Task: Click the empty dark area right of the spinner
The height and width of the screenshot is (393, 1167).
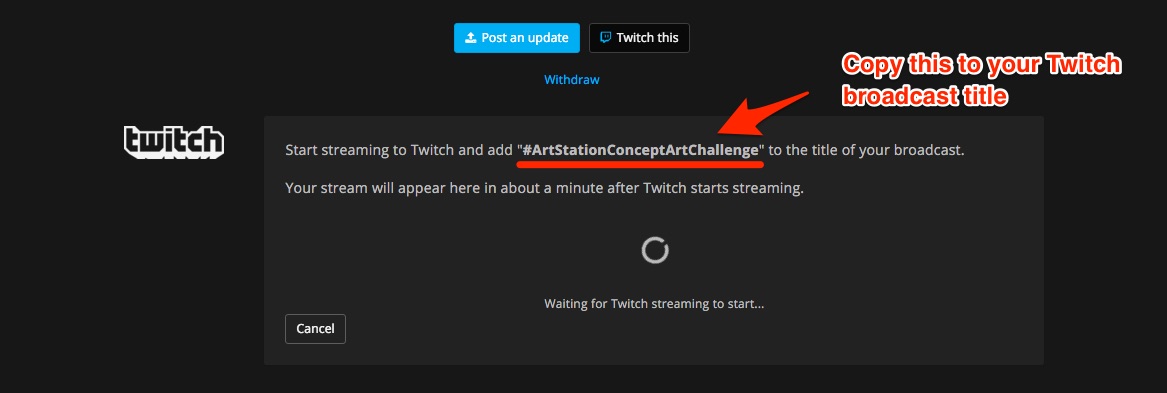Action: (856, 251)
